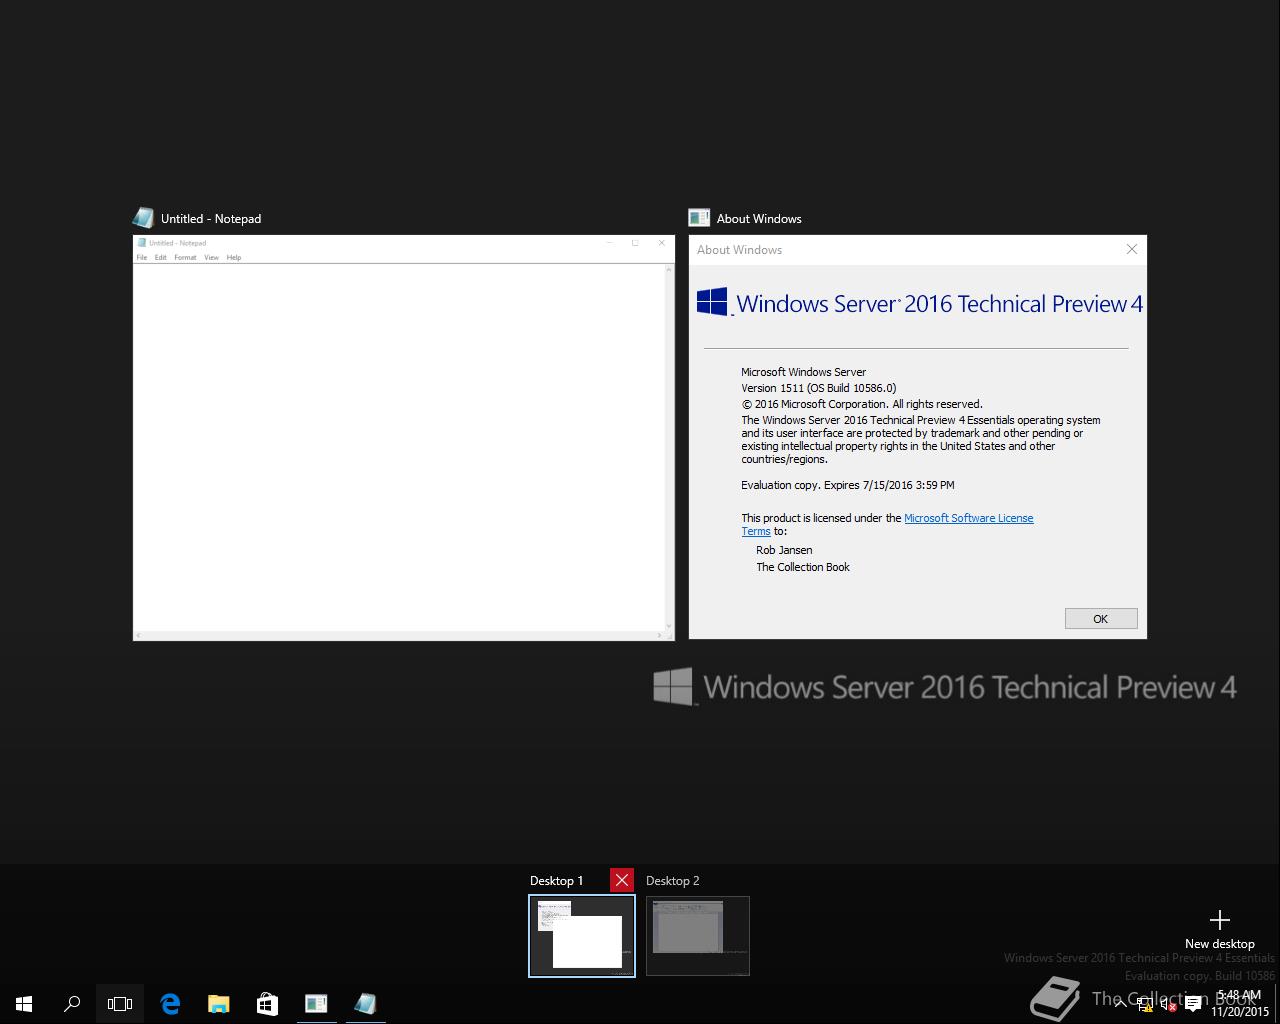Open the network status tray icon
The height and width of the screenshot is (1024, 1280).
click(x=1145, y=1005)
